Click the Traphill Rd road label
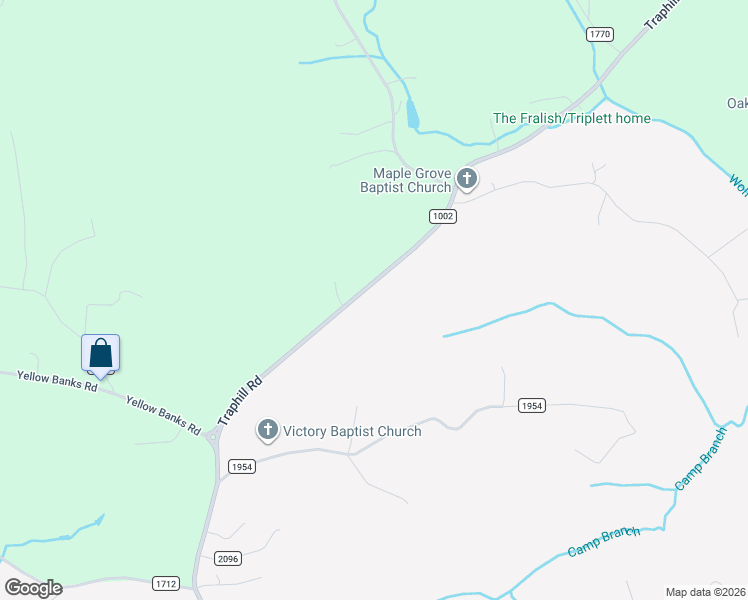Image resolution: width=748 pixels, height=600 pixels. tap(239, 401)
